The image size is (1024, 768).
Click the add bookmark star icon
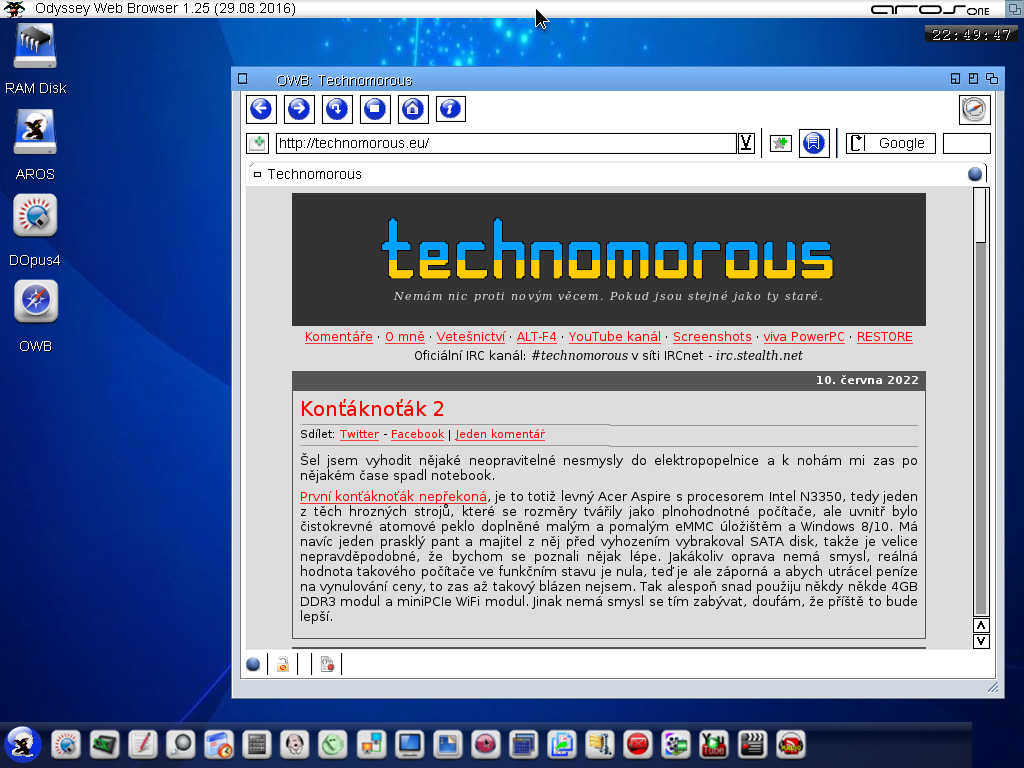pos(780,143)
